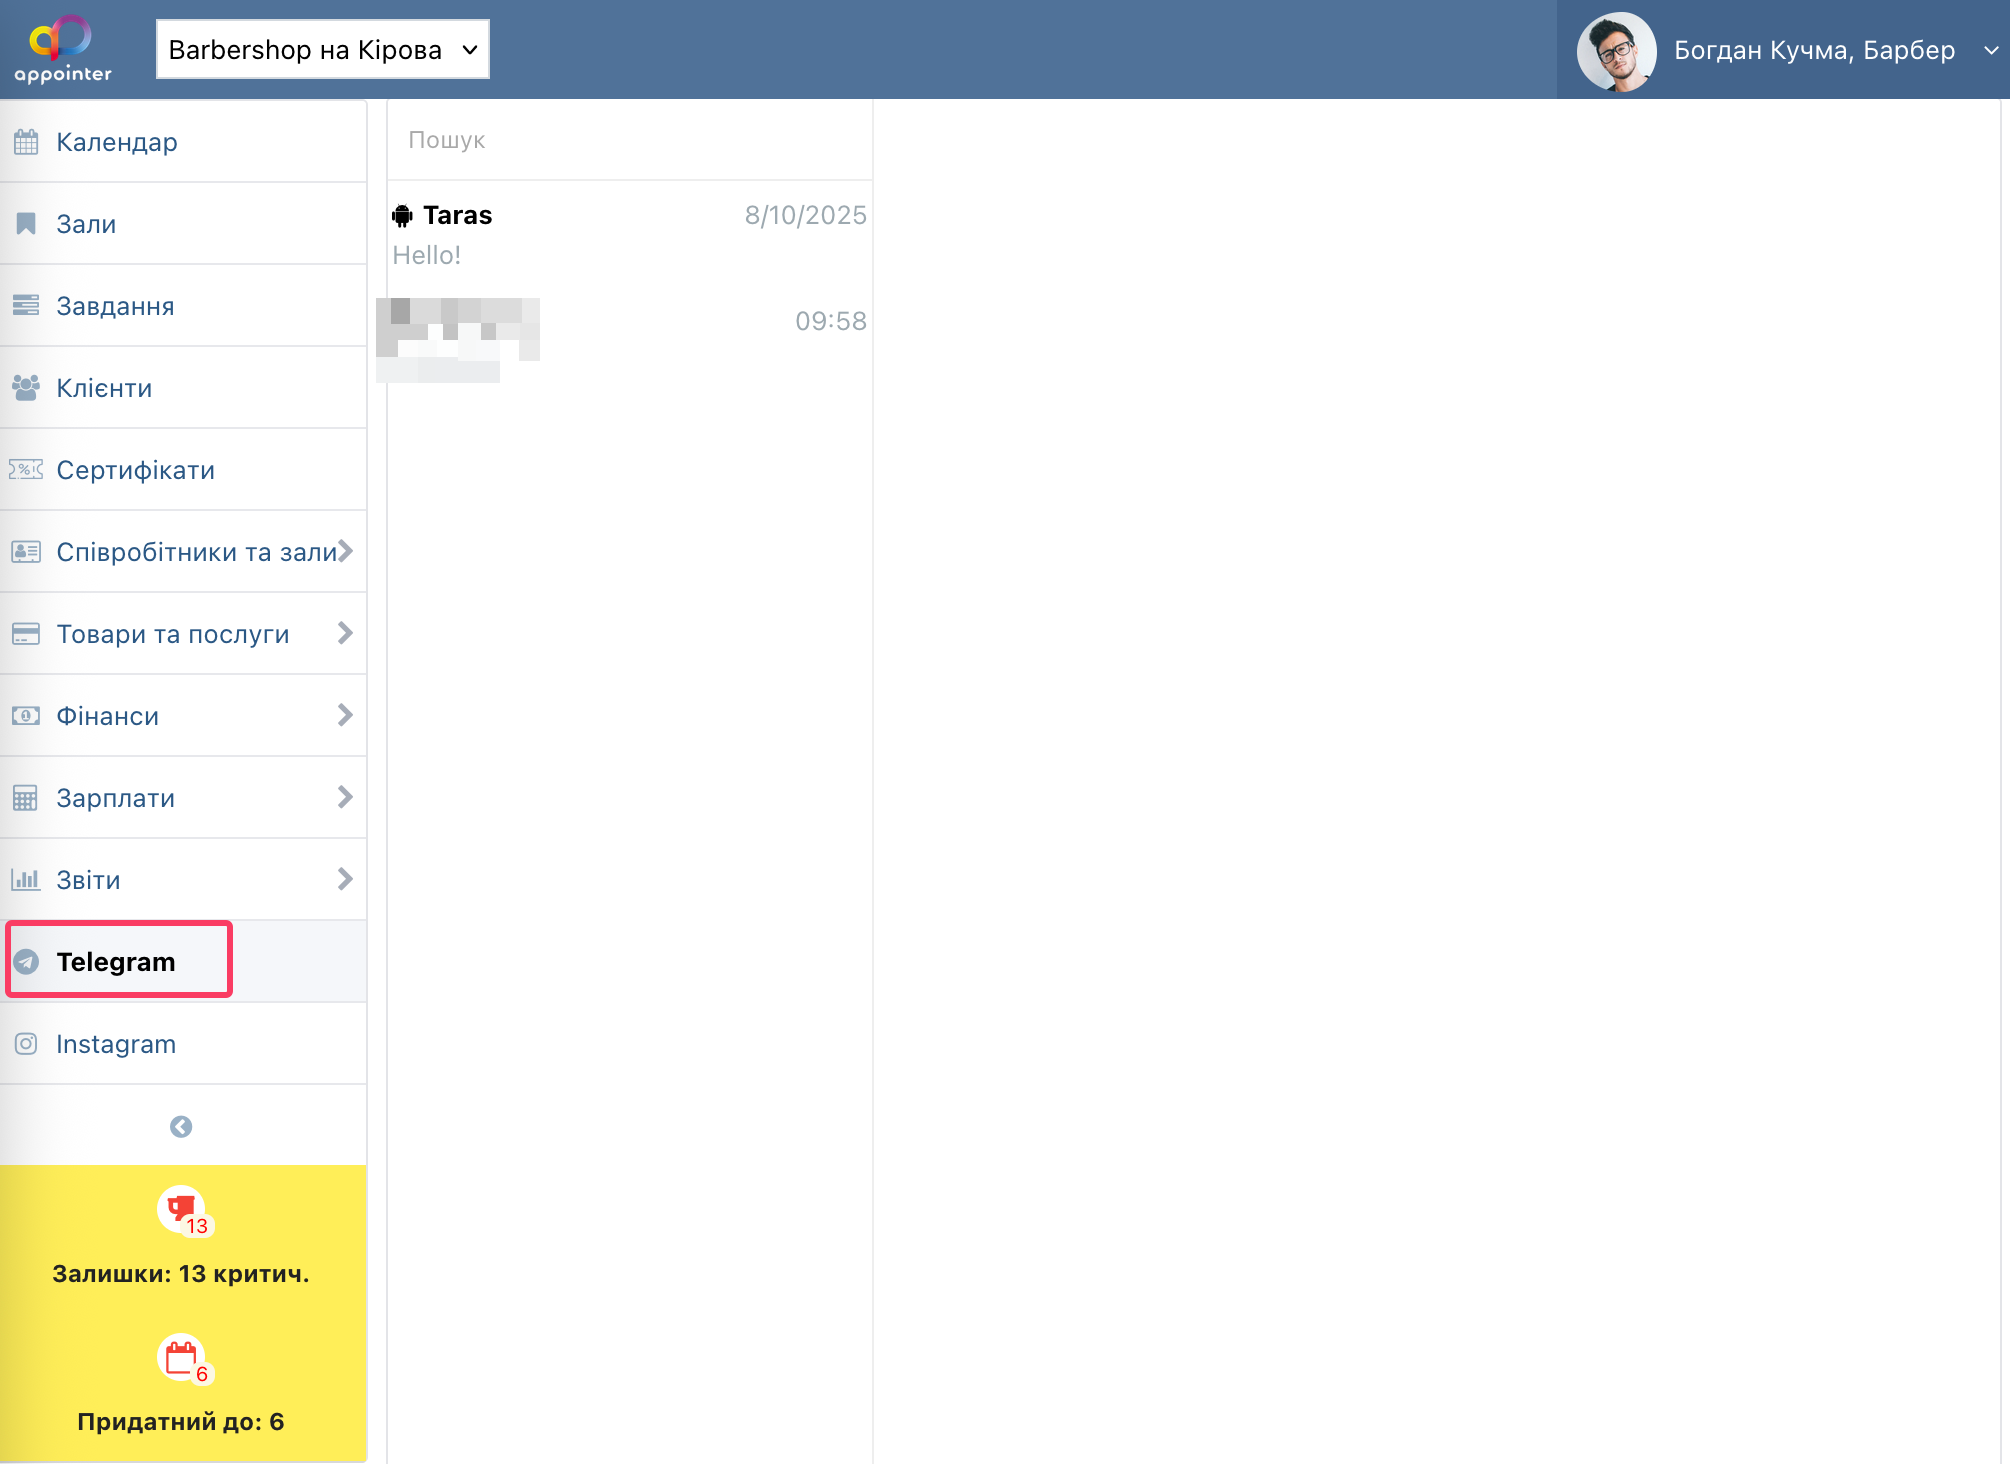Select Telegram in the sidebar
2010x1464 pixels.
coord(116,962)
